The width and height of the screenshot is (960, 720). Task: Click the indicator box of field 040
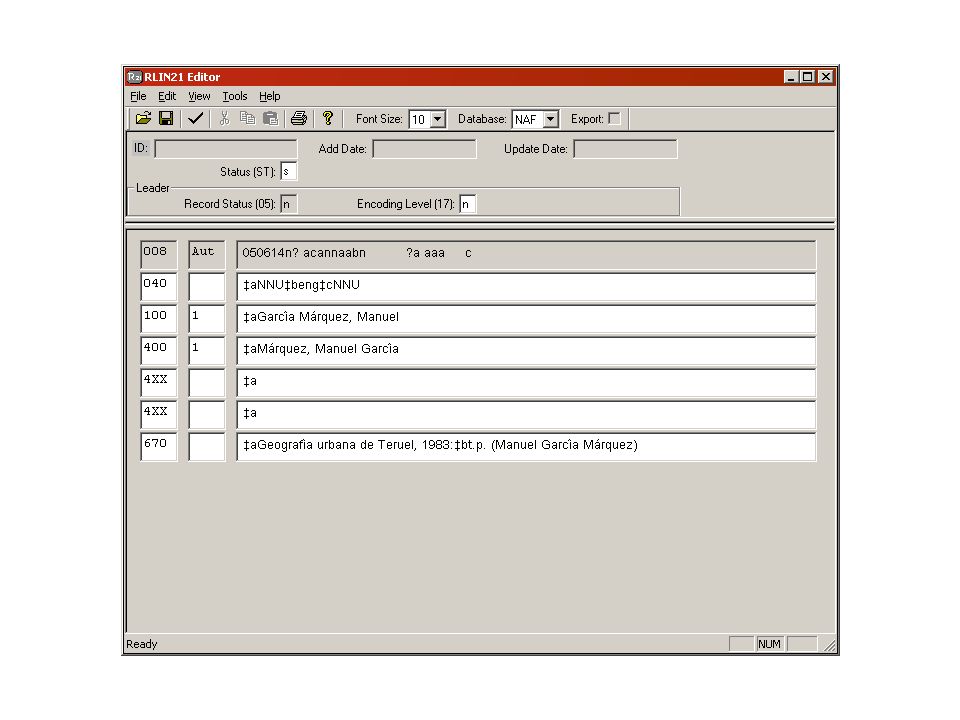click(x=206, y=287)
